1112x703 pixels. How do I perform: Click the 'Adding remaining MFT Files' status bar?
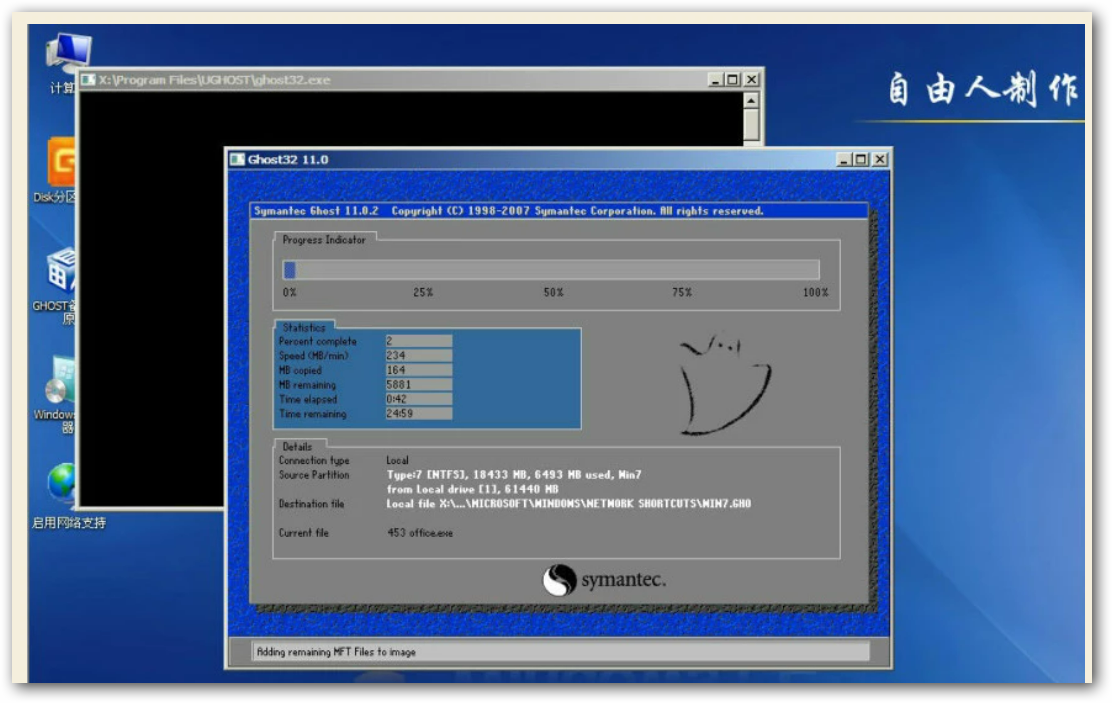560,652
